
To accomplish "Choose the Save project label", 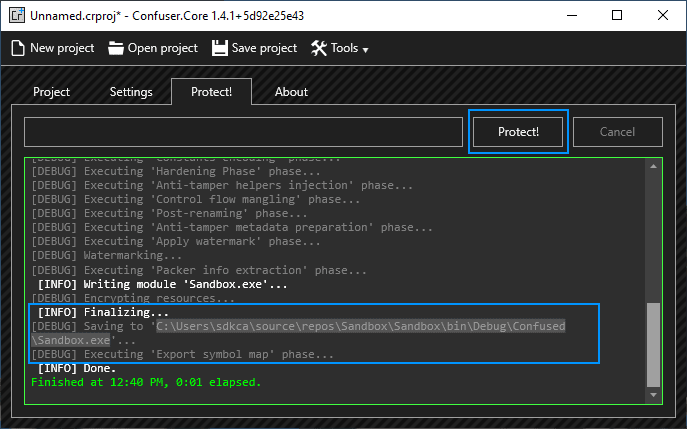I will 264,48.
